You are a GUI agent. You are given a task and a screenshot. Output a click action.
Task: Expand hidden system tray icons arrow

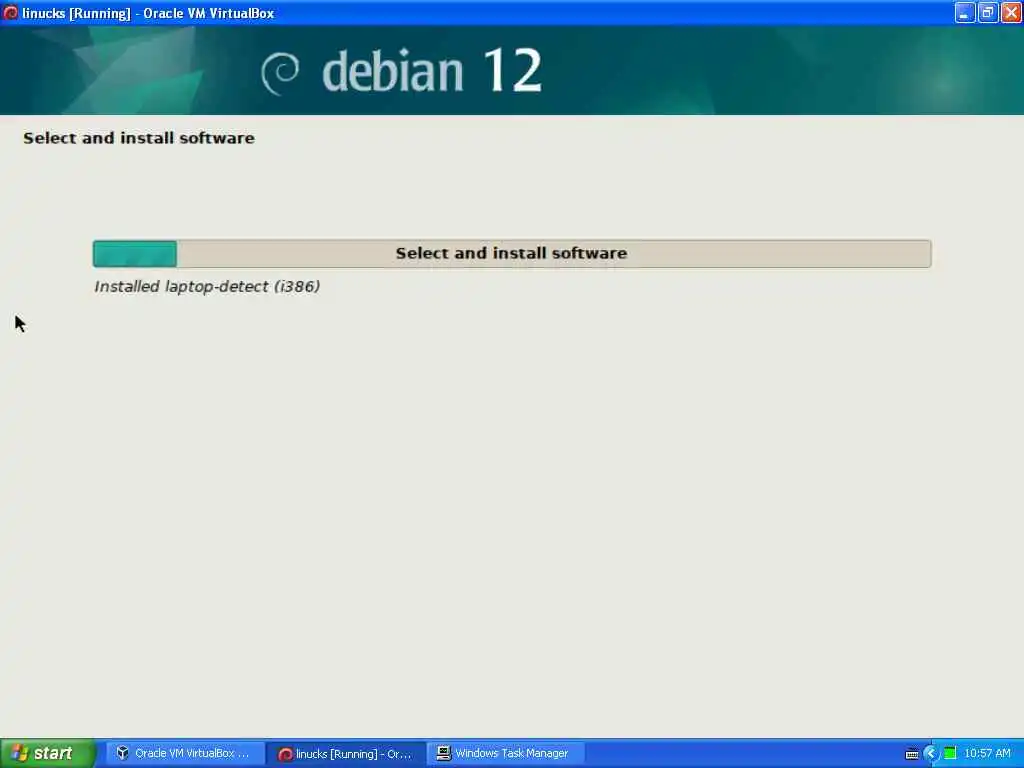931,754
